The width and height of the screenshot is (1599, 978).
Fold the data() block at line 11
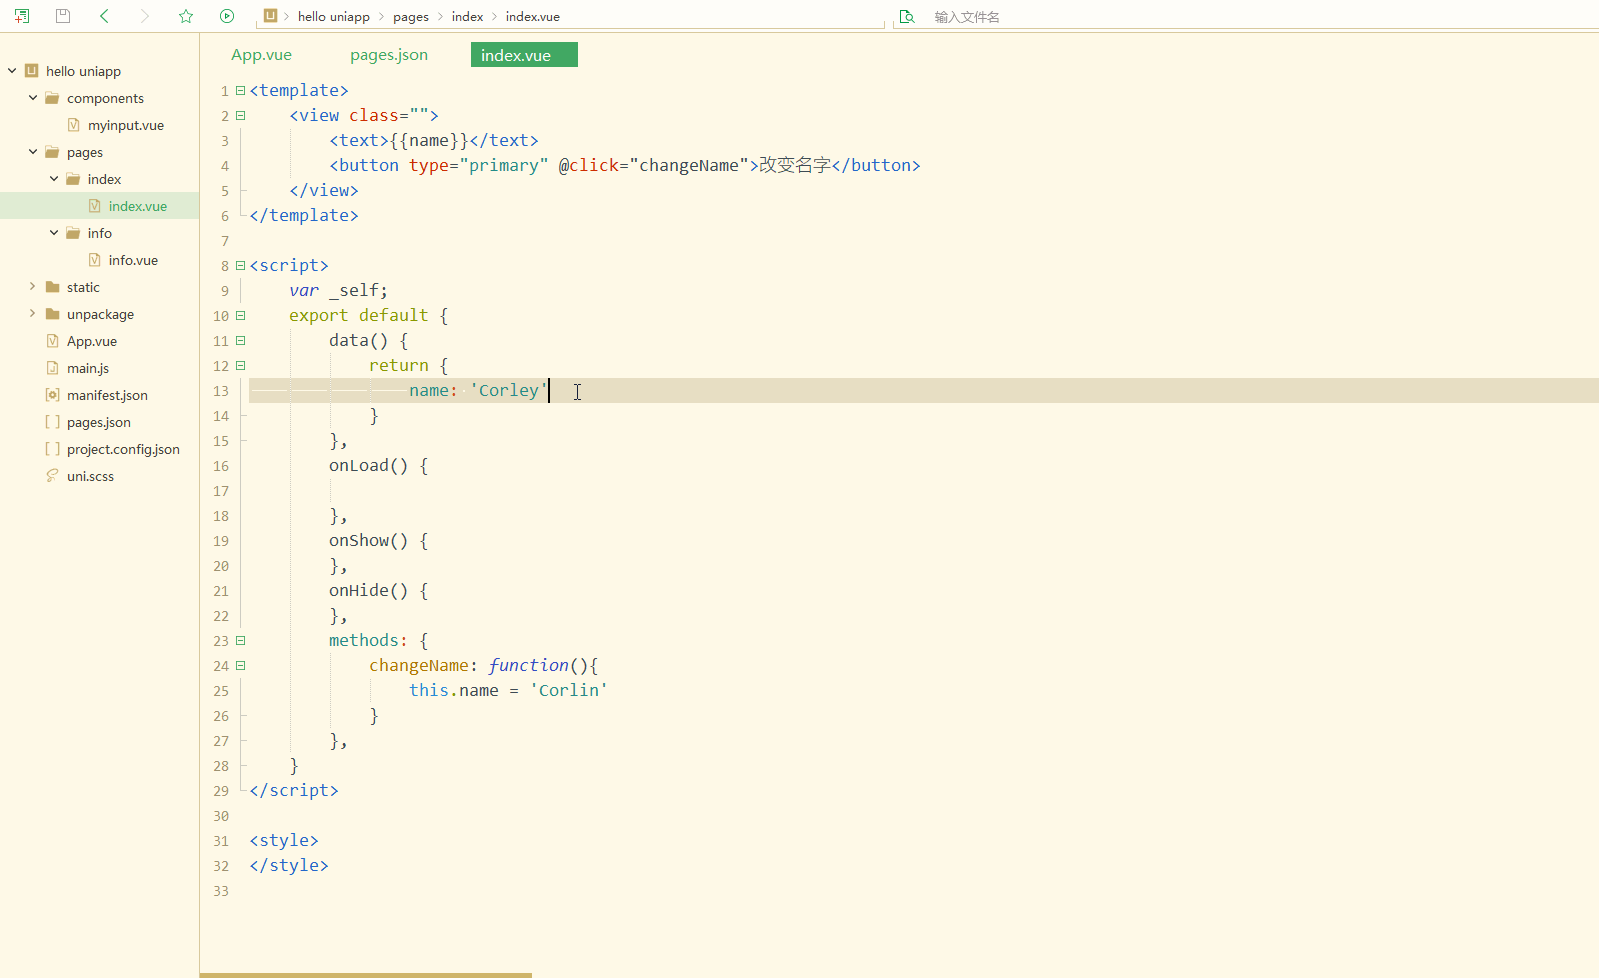point(240,340)
